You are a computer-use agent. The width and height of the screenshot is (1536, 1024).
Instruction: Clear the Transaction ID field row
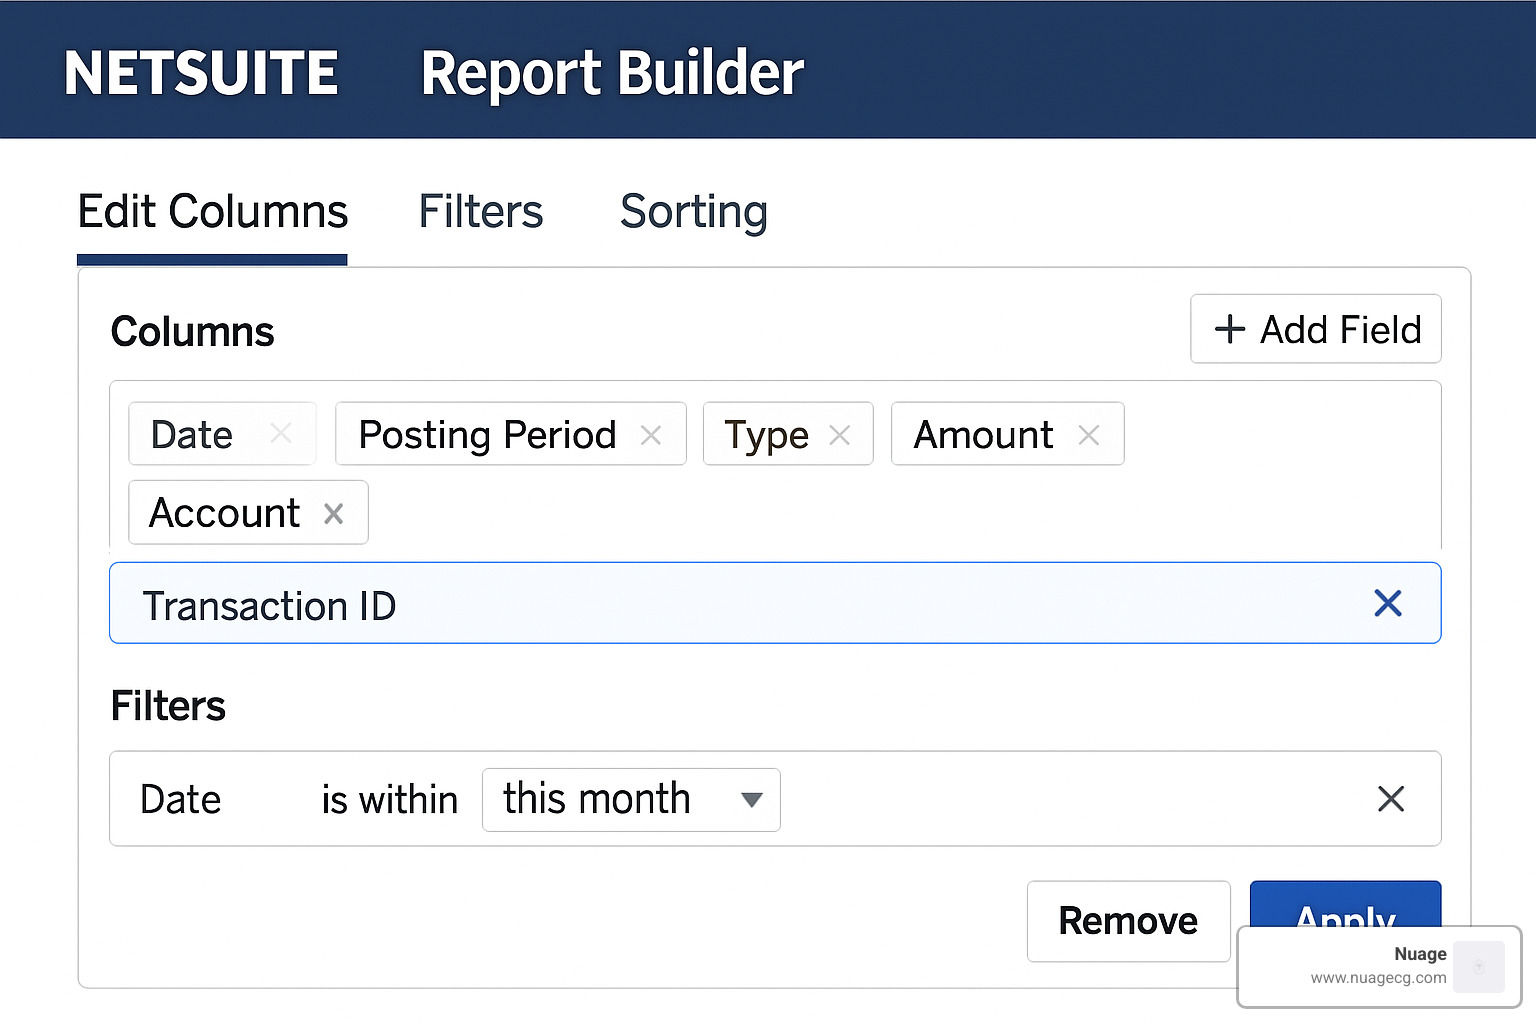click(x=1388, y=603)
